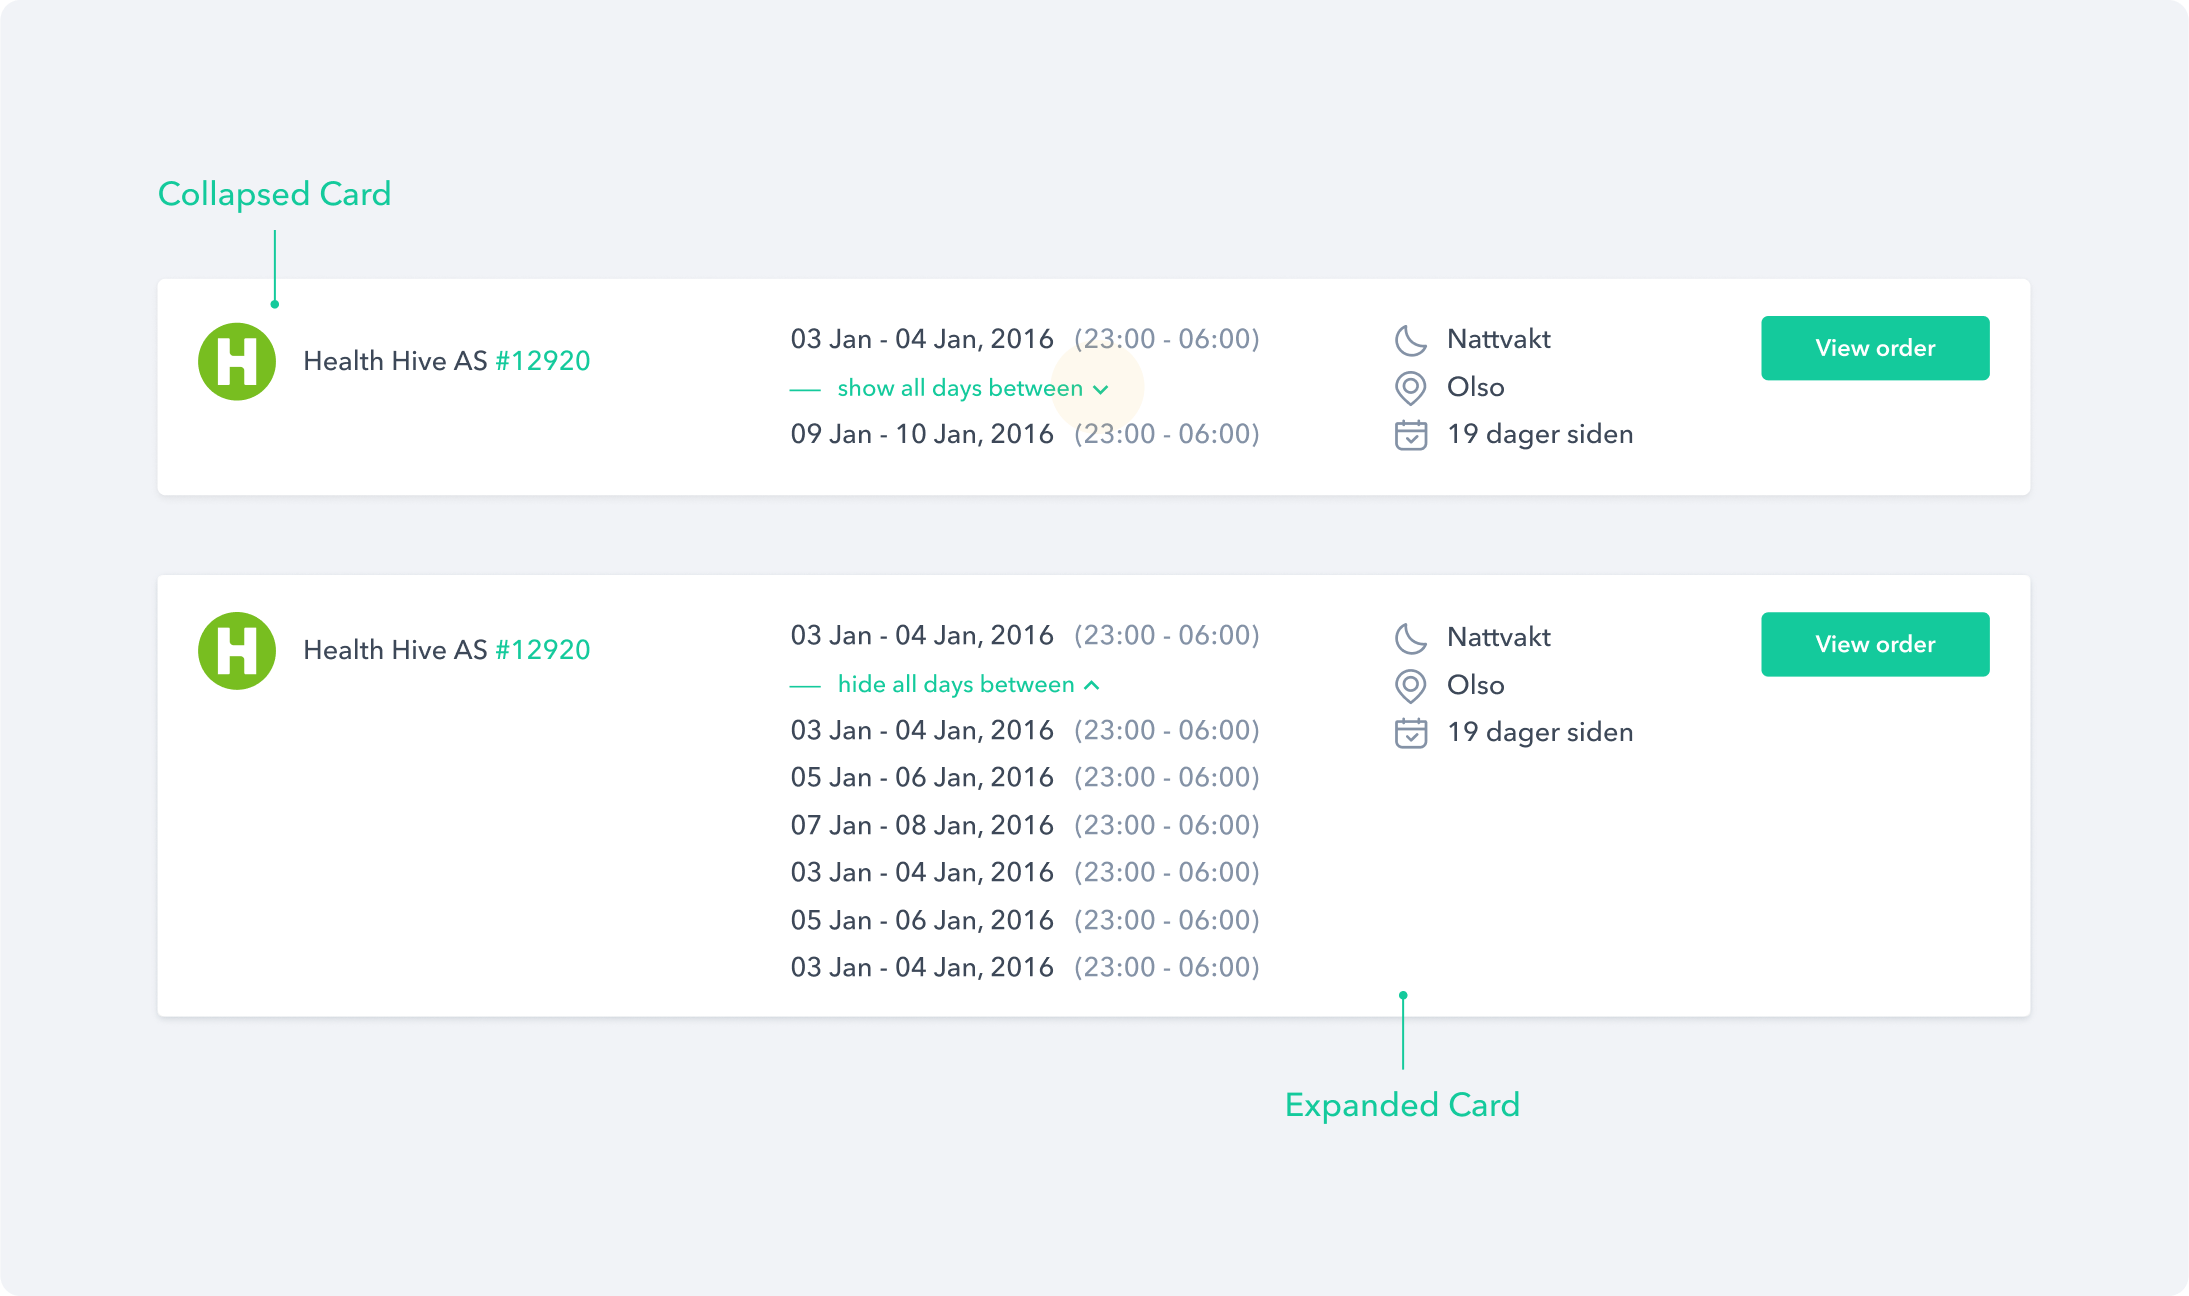Click Health Hive logo in collapsed card

coord(237,361)
